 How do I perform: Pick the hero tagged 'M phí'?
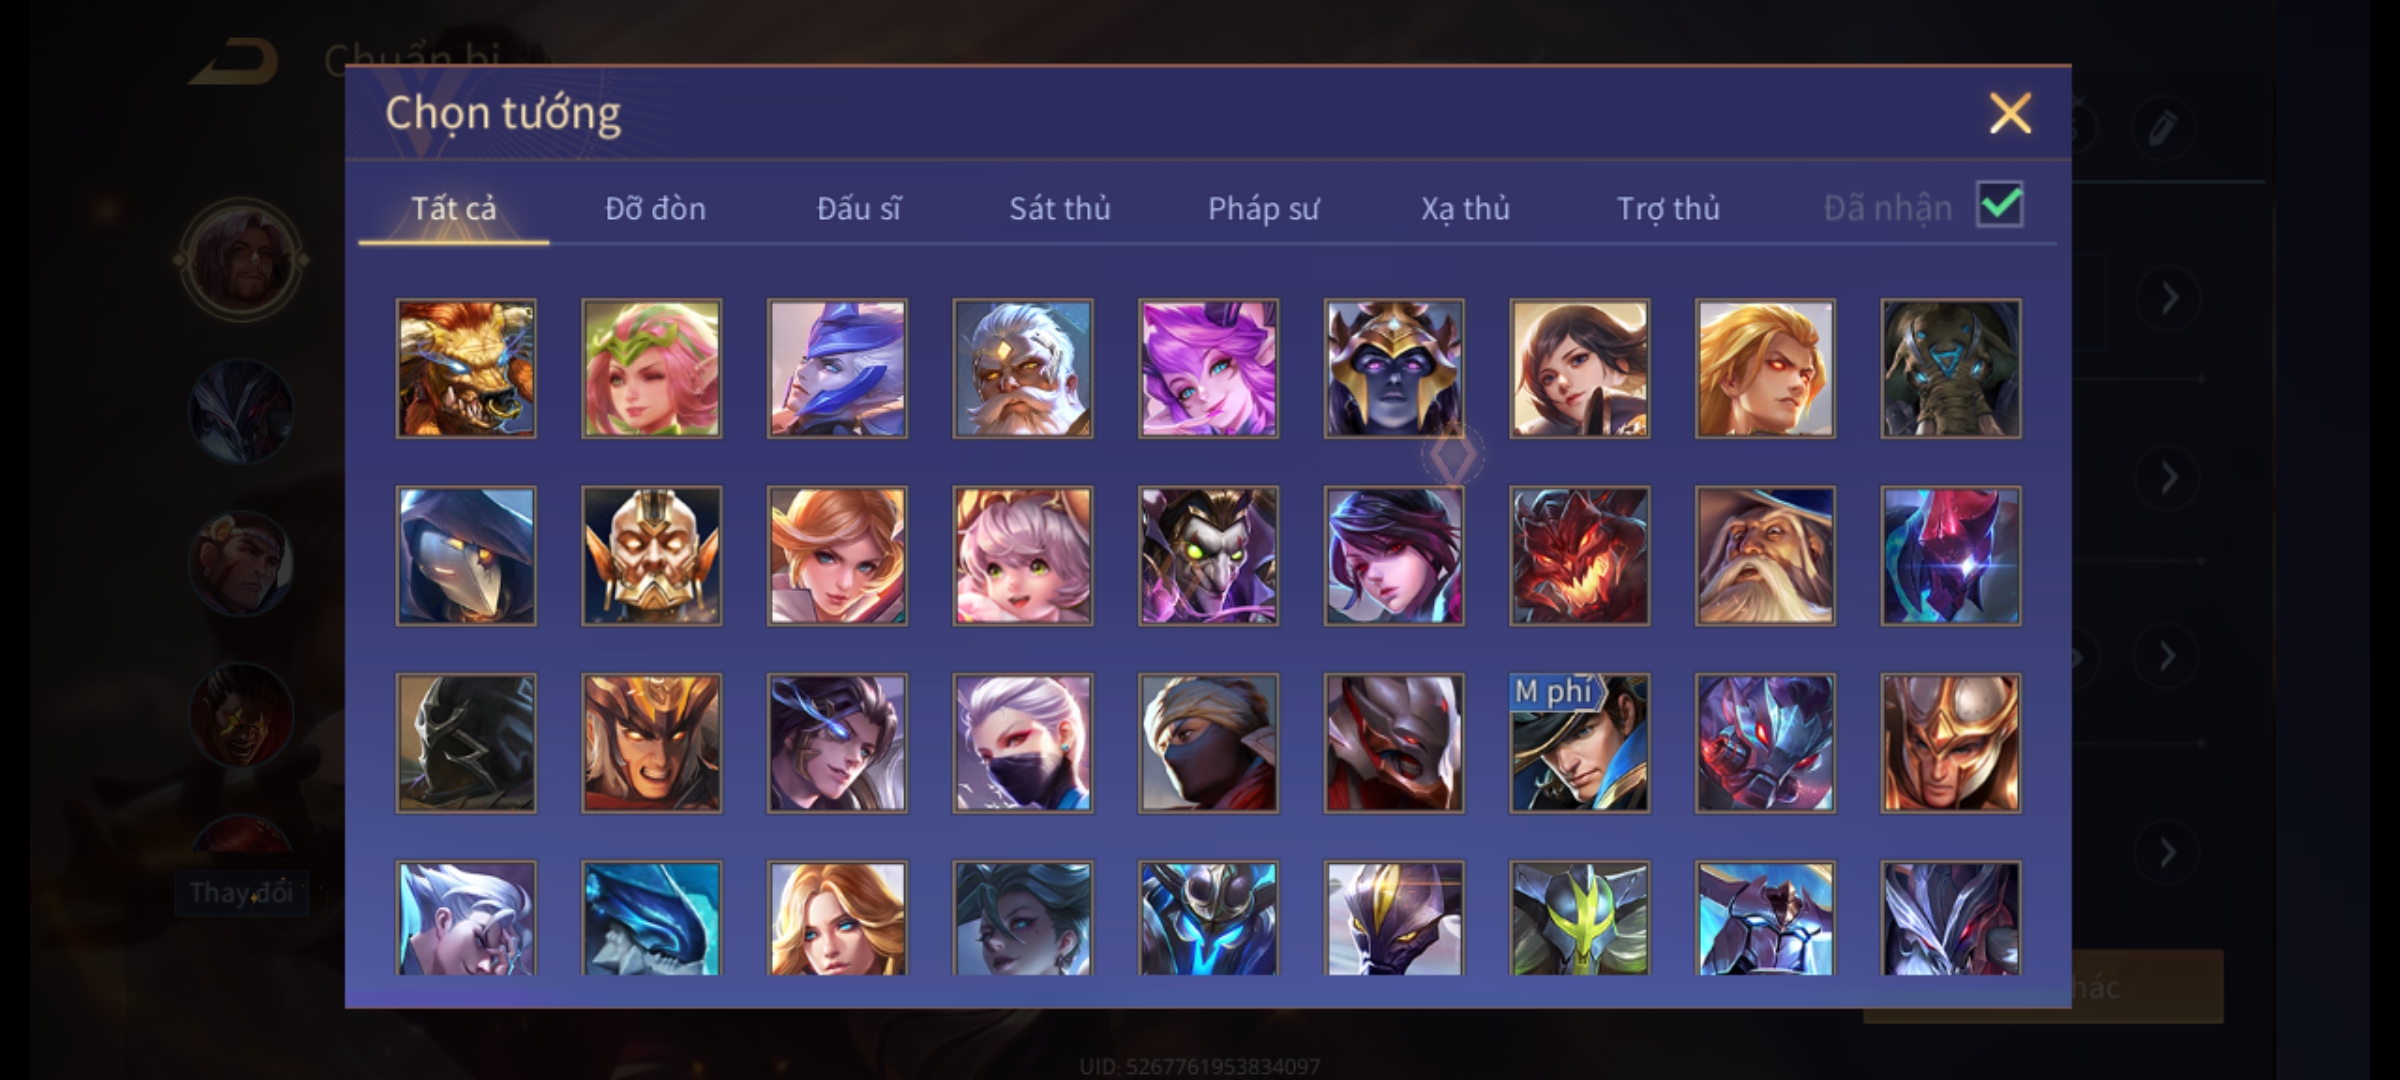point(1579,743)
